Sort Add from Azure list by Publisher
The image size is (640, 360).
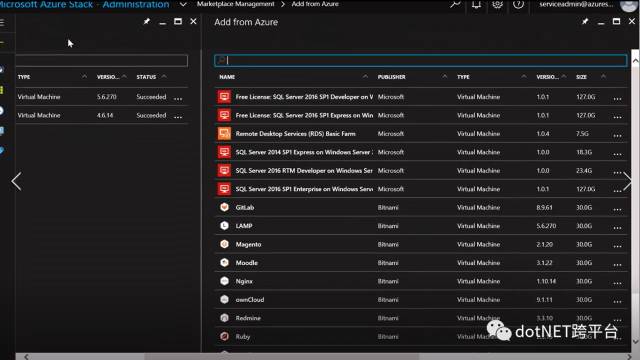[x=391, y=77]
